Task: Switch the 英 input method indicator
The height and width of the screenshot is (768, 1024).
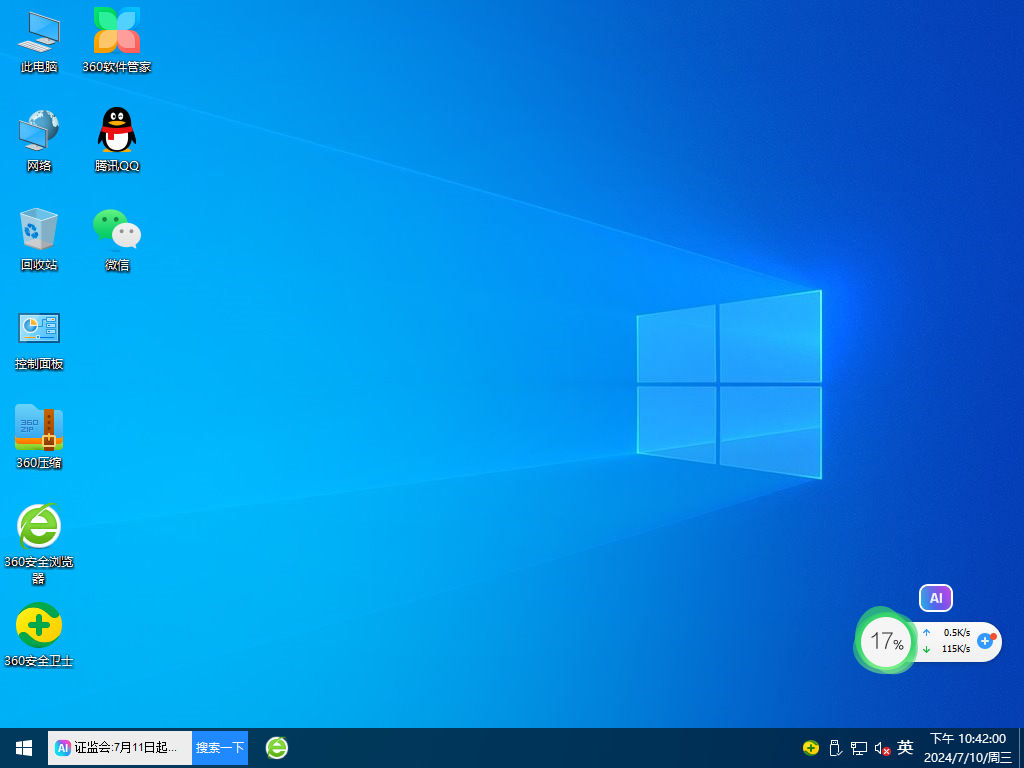Action: point(905,747)
